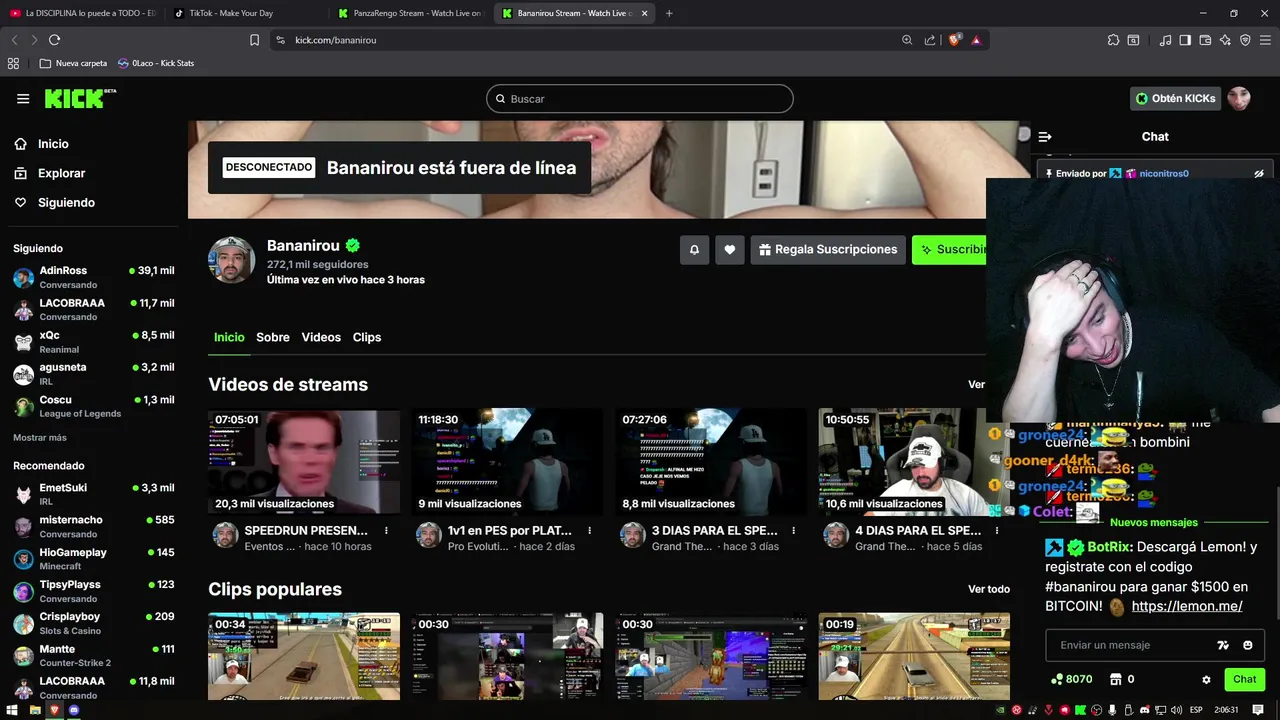This screenshot has height=720, width=1280.
Task: Open the 0Laco - Kick Stats bookmark
Action: [x=156, y=63]
